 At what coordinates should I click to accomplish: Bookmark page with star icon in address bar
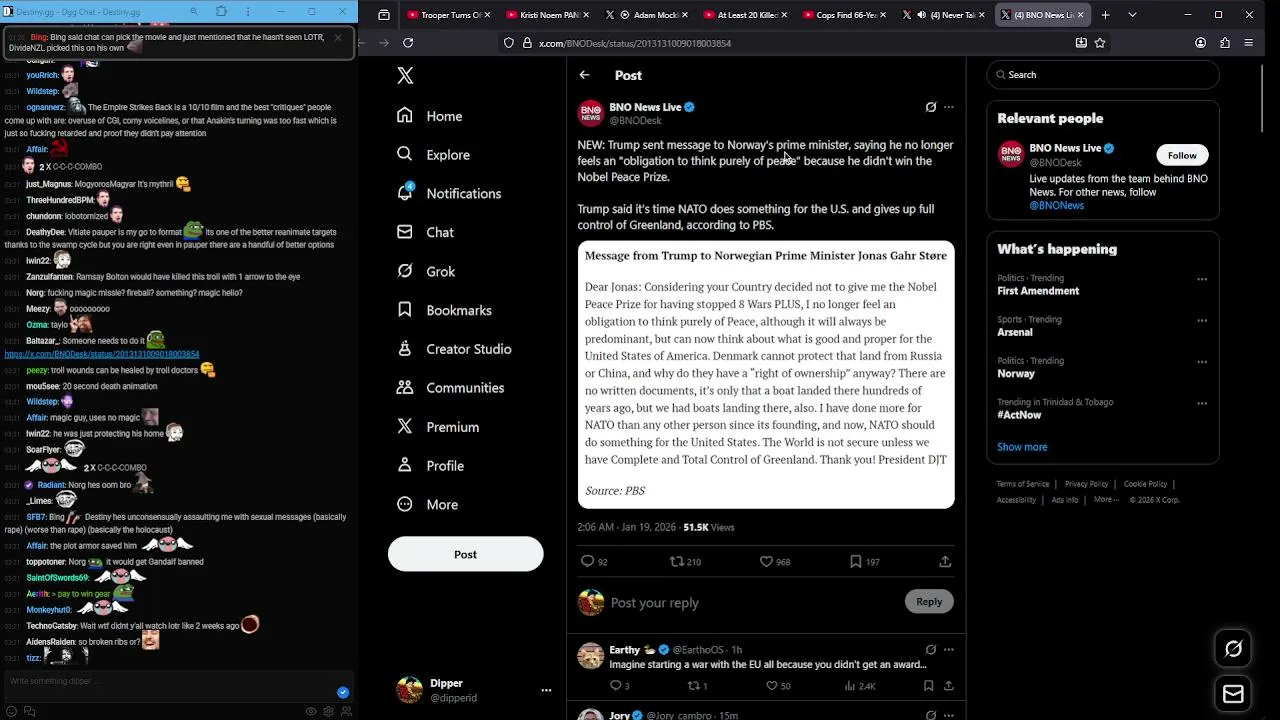(x=1100, y=43)
